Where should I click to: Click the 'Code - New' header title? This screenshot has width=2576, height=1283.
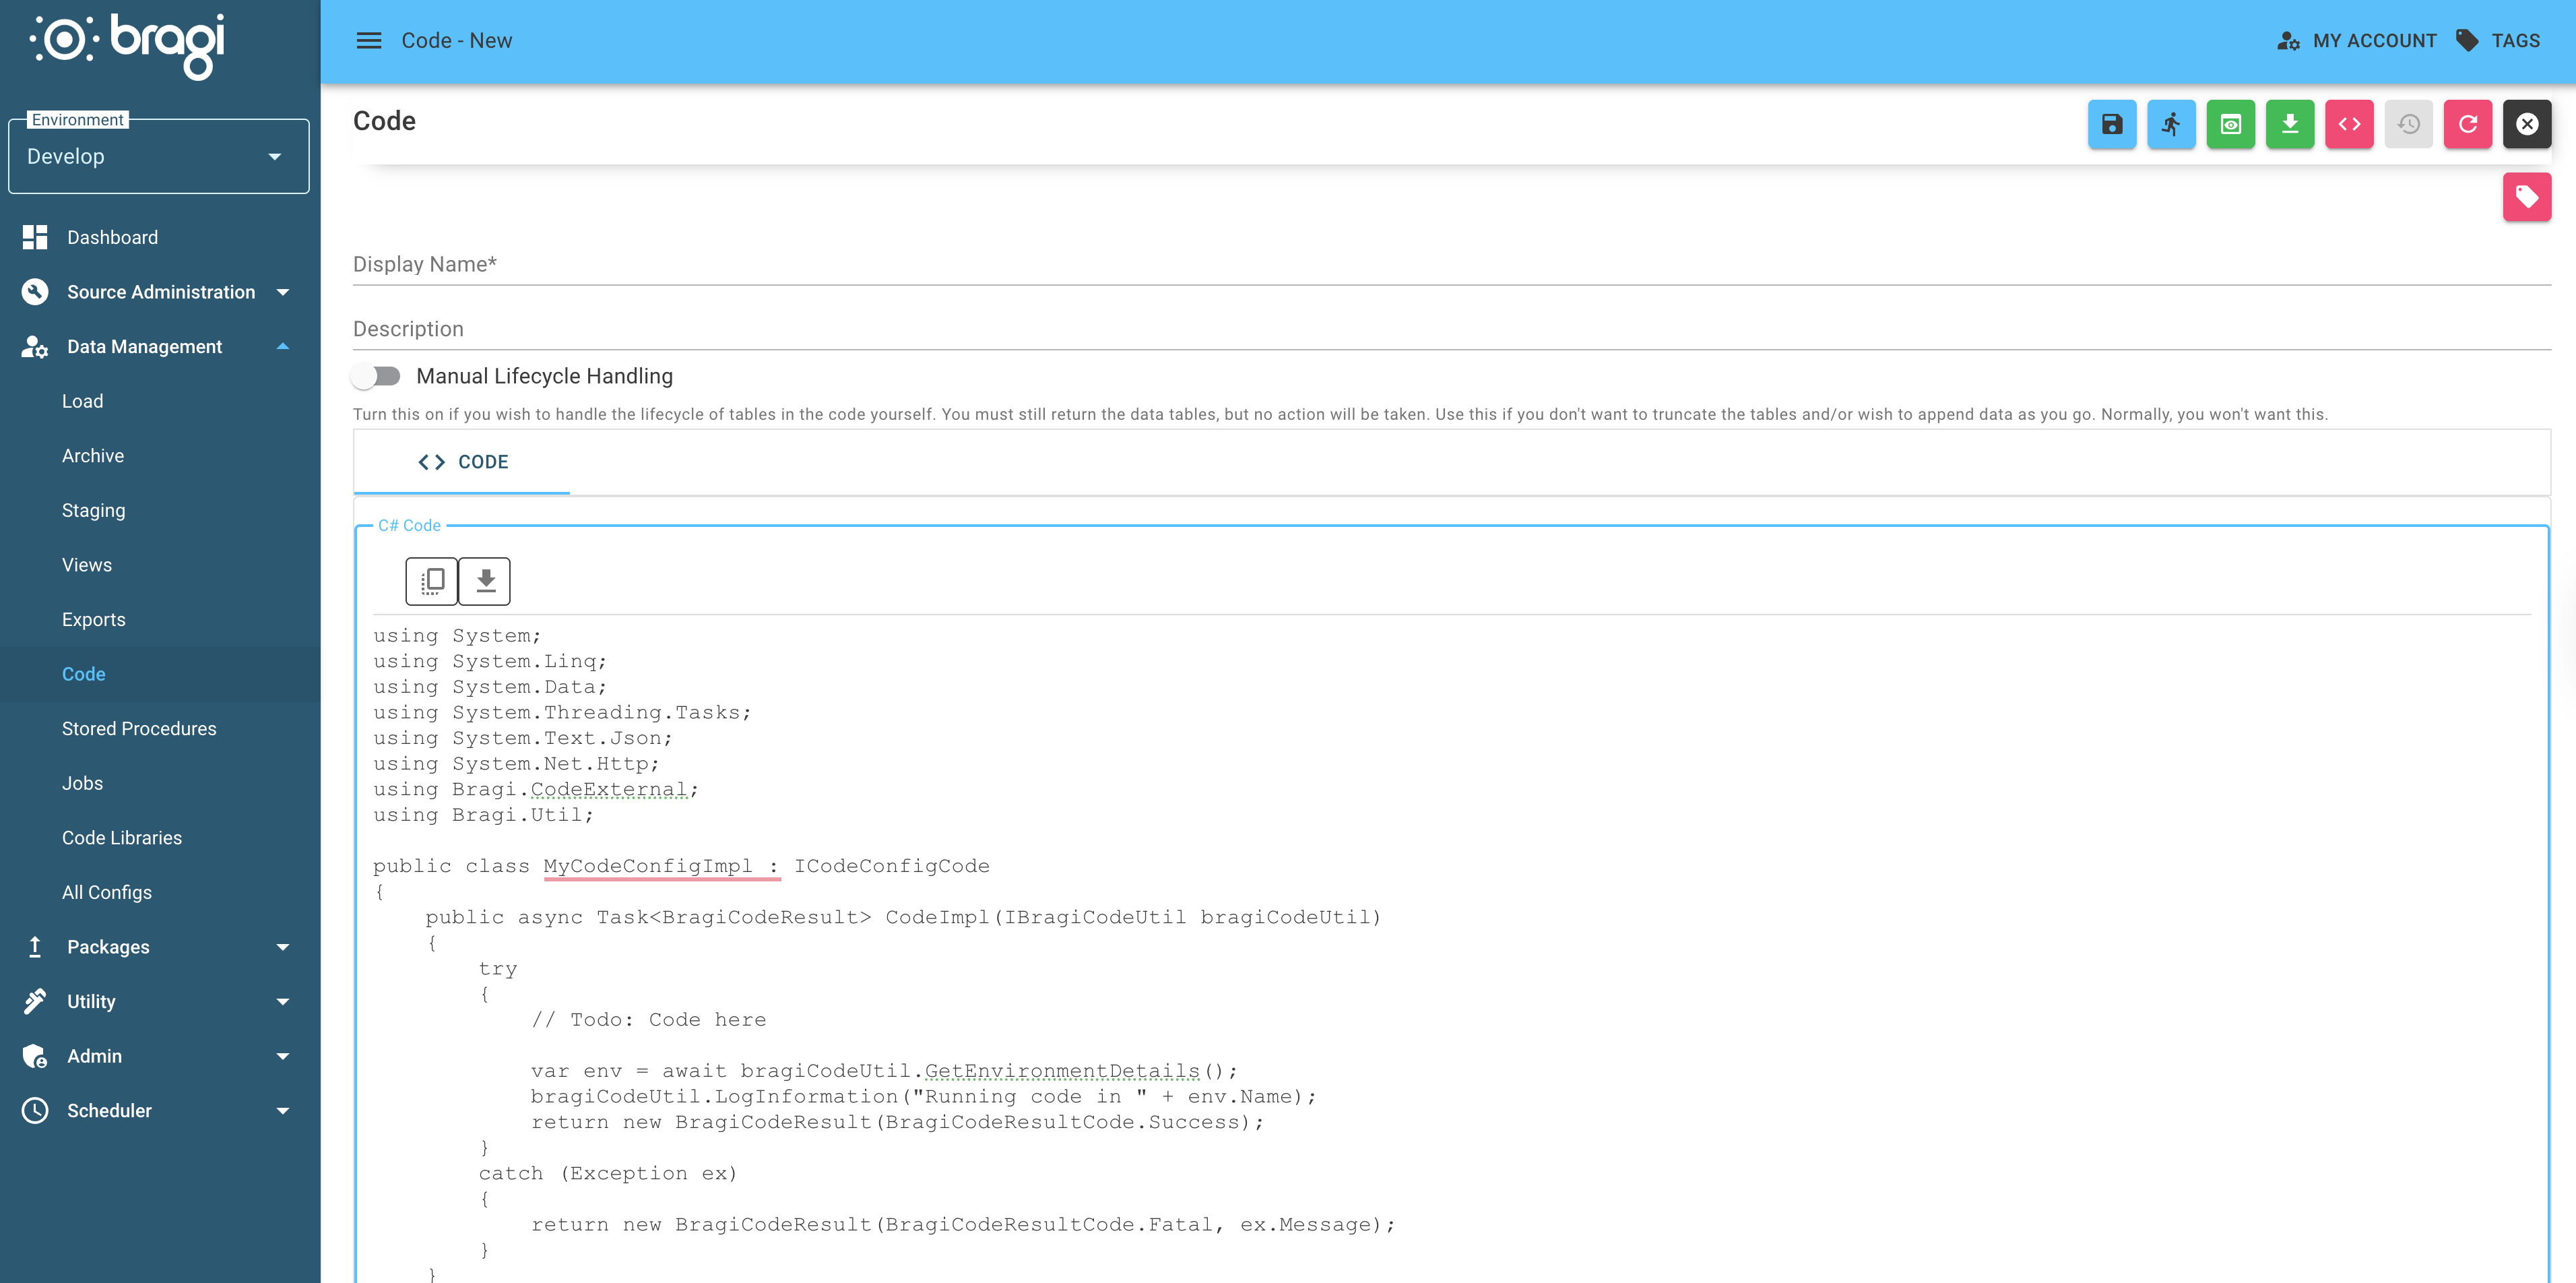[457, 41]
